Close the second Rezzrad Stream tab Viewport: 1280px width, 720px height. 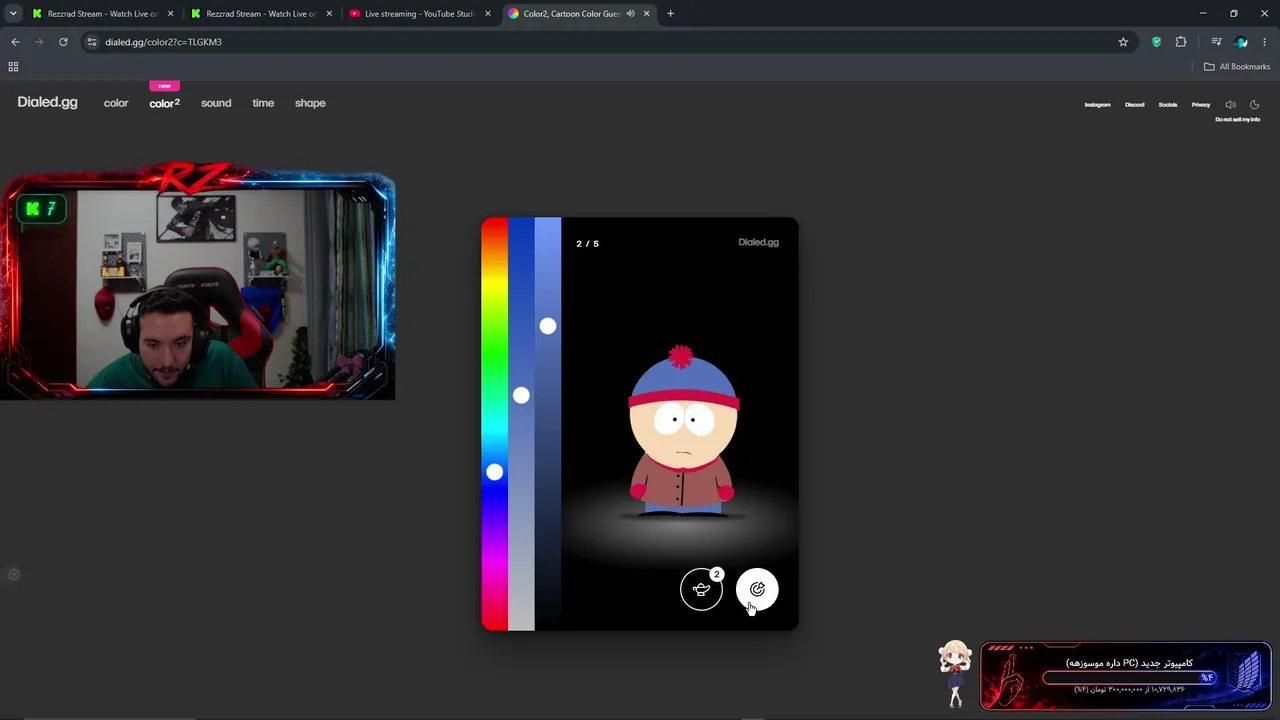329,14
